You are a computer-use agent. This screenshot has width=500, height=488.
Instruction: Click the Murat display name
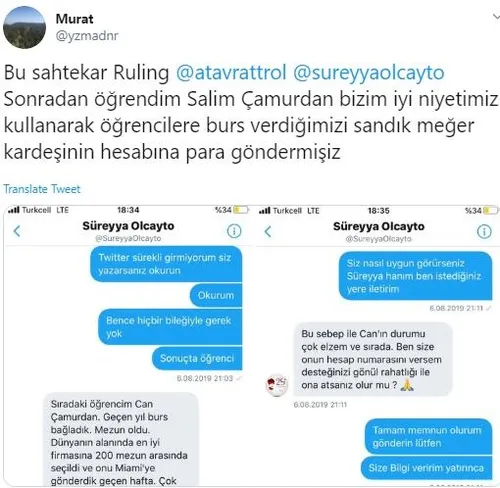click(x=74, y=19)
